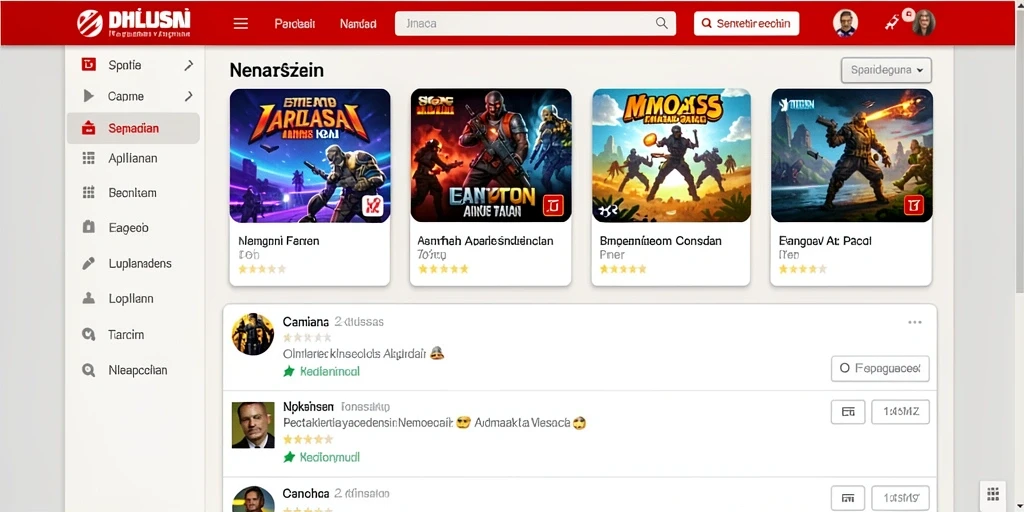The height and width of the screenshot is (512, 1024).
Task: Click the red badge on Aamhah Aparle art
Action: pos(552,206)
